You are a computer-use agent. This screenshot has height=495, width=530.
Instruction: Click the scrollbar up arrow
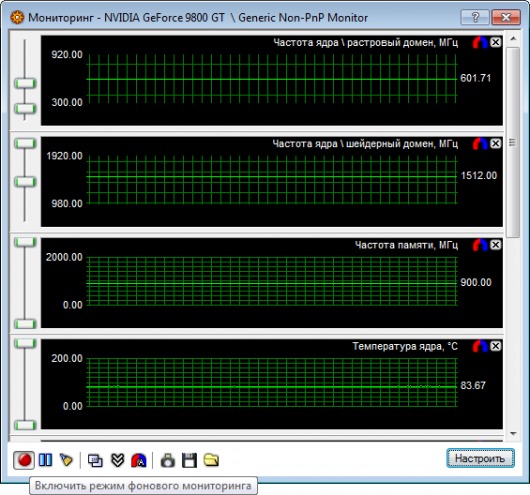click(513, 39)
